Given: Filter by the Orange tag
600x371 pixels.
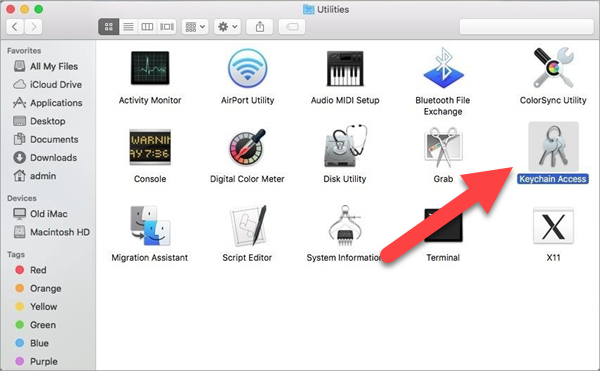Looking at the screenshot, I should tap(38, 288).
